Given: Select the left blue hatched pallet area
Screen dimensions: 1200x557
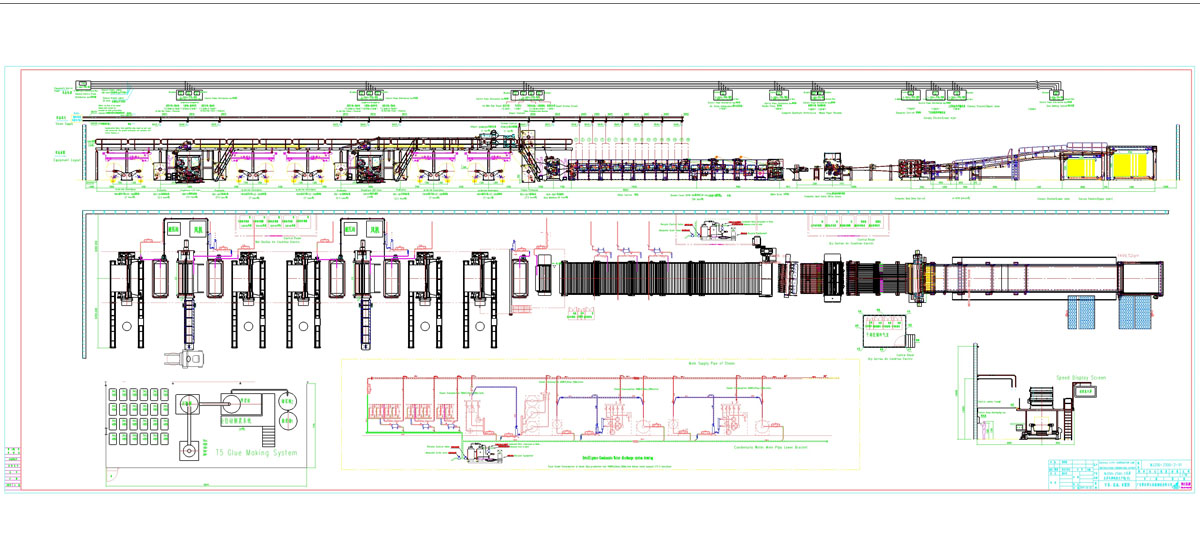Looking at the screenshot, I should click(x=1081, y=315).
